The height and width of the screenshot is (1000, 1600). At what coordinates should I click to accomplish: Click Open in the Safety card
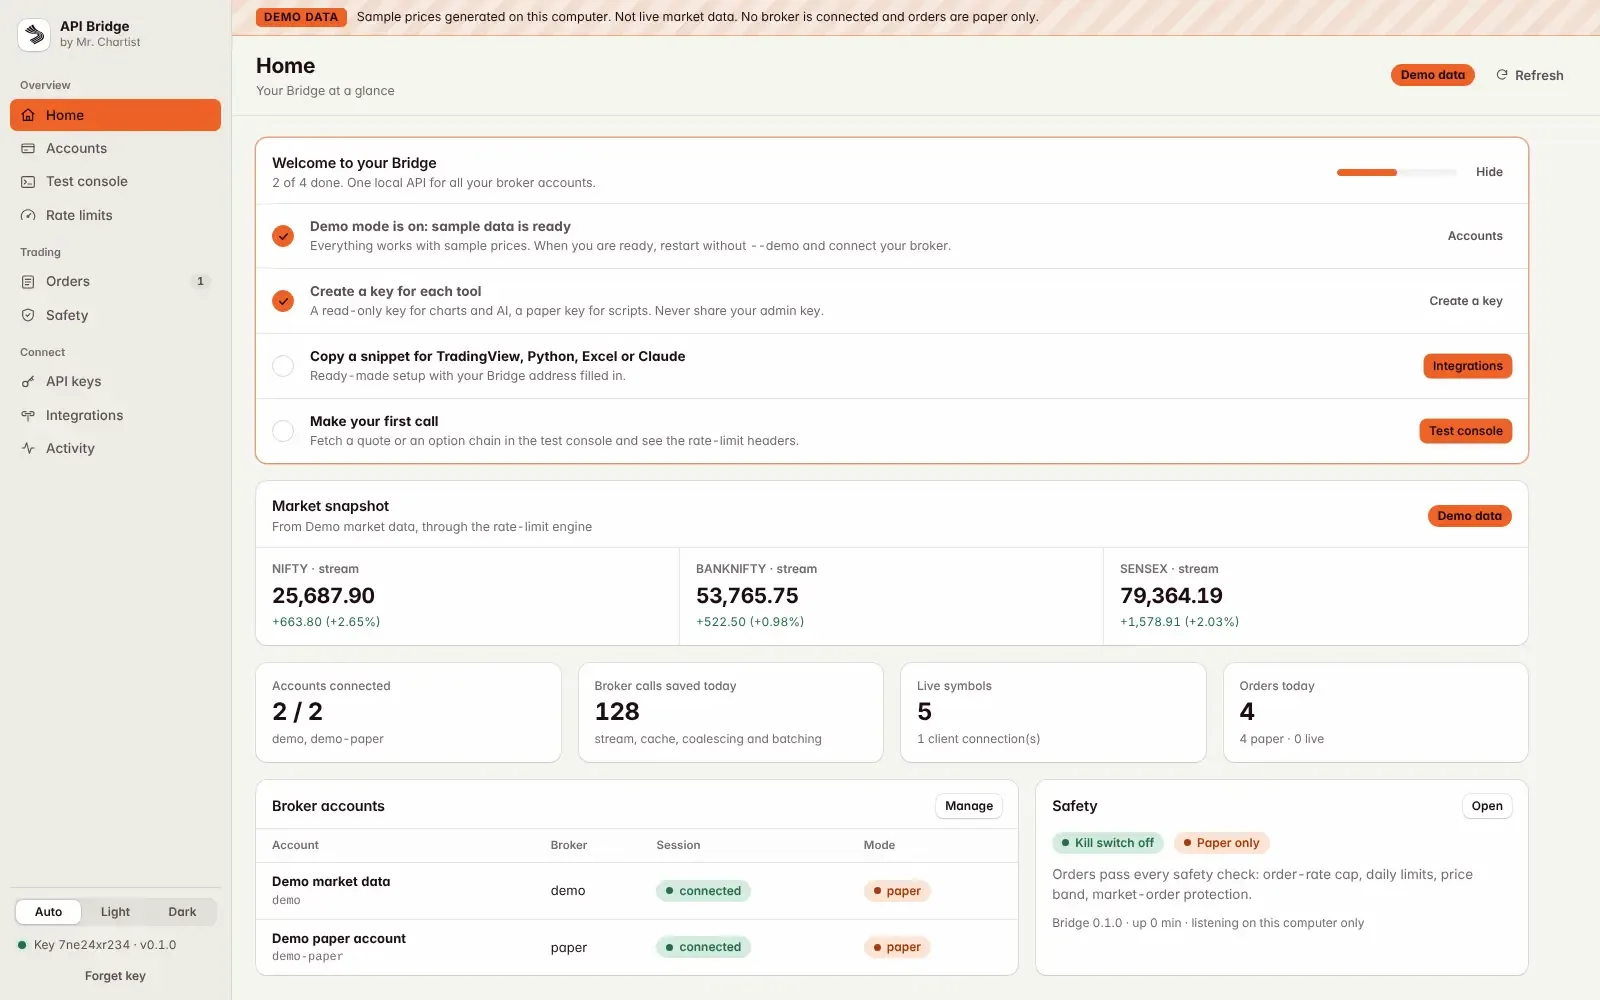(1487, 806)
